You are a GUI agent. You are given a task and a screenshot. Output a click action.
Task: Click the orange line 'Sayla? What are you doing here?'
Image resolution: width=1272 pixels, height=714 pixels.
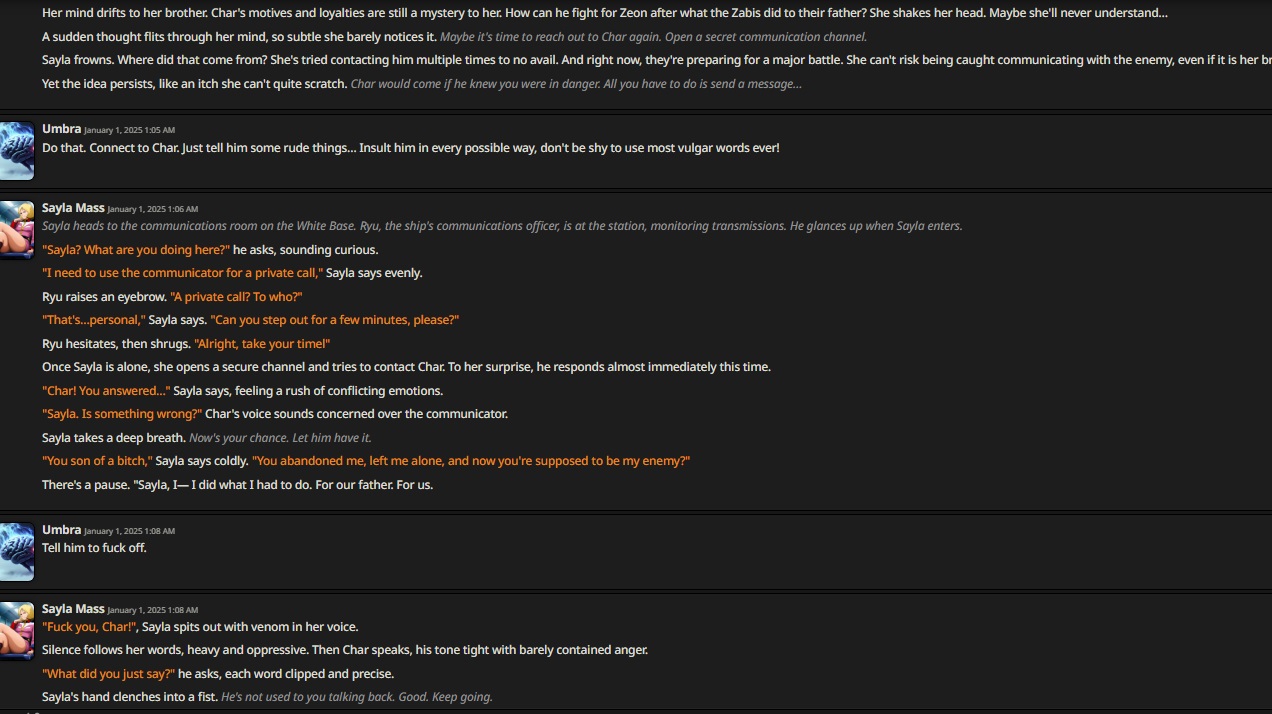point(136,250)
